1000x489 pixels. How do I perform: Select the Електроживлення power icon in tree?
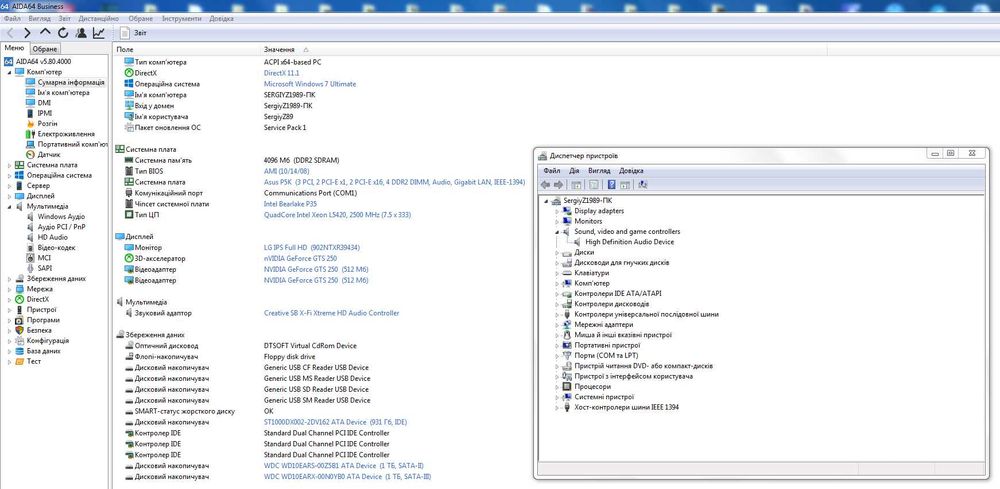(31, 134)
